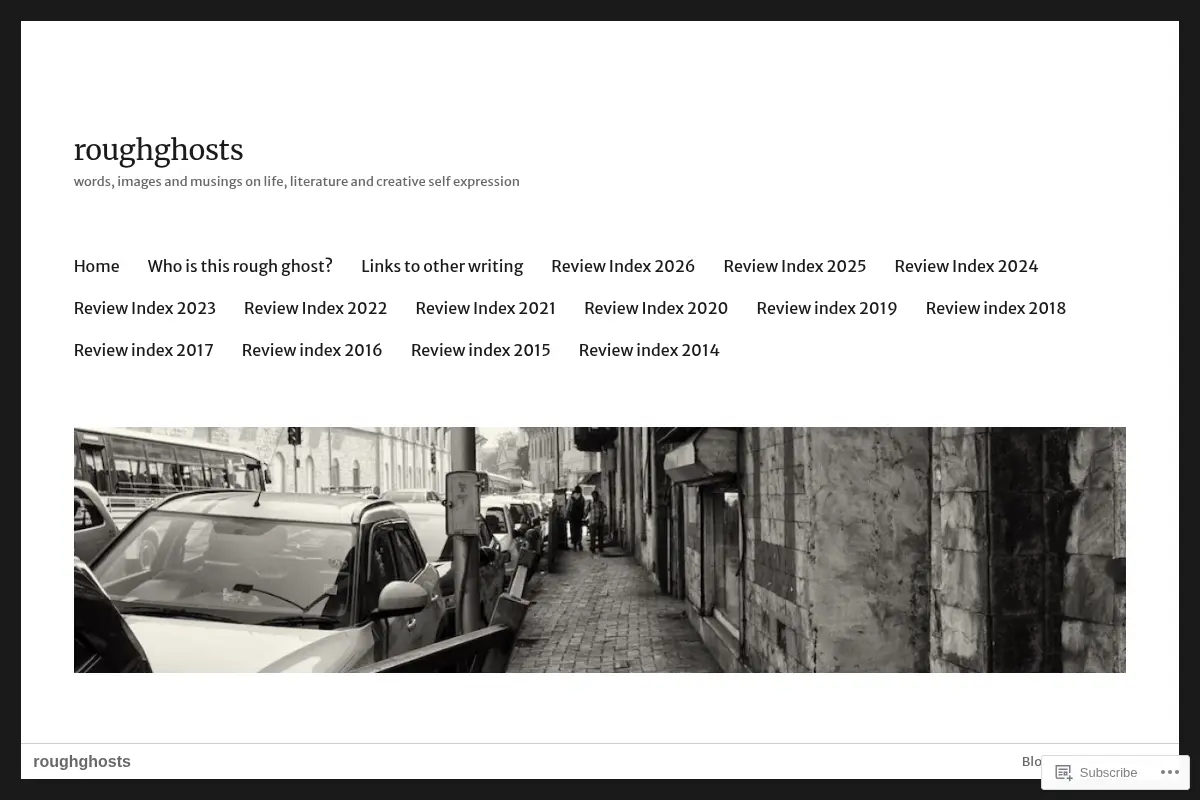
Task: Open 'Links to other writing' page
Action: 442,266
